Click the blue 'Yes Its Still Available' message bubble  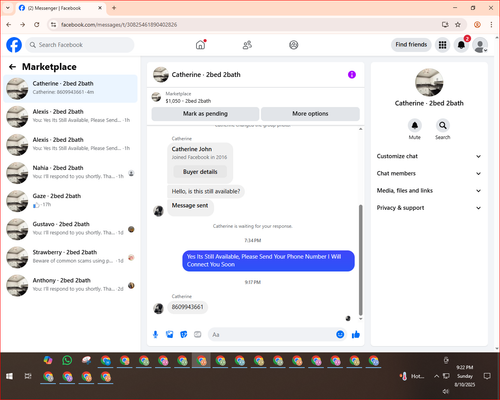268,261
